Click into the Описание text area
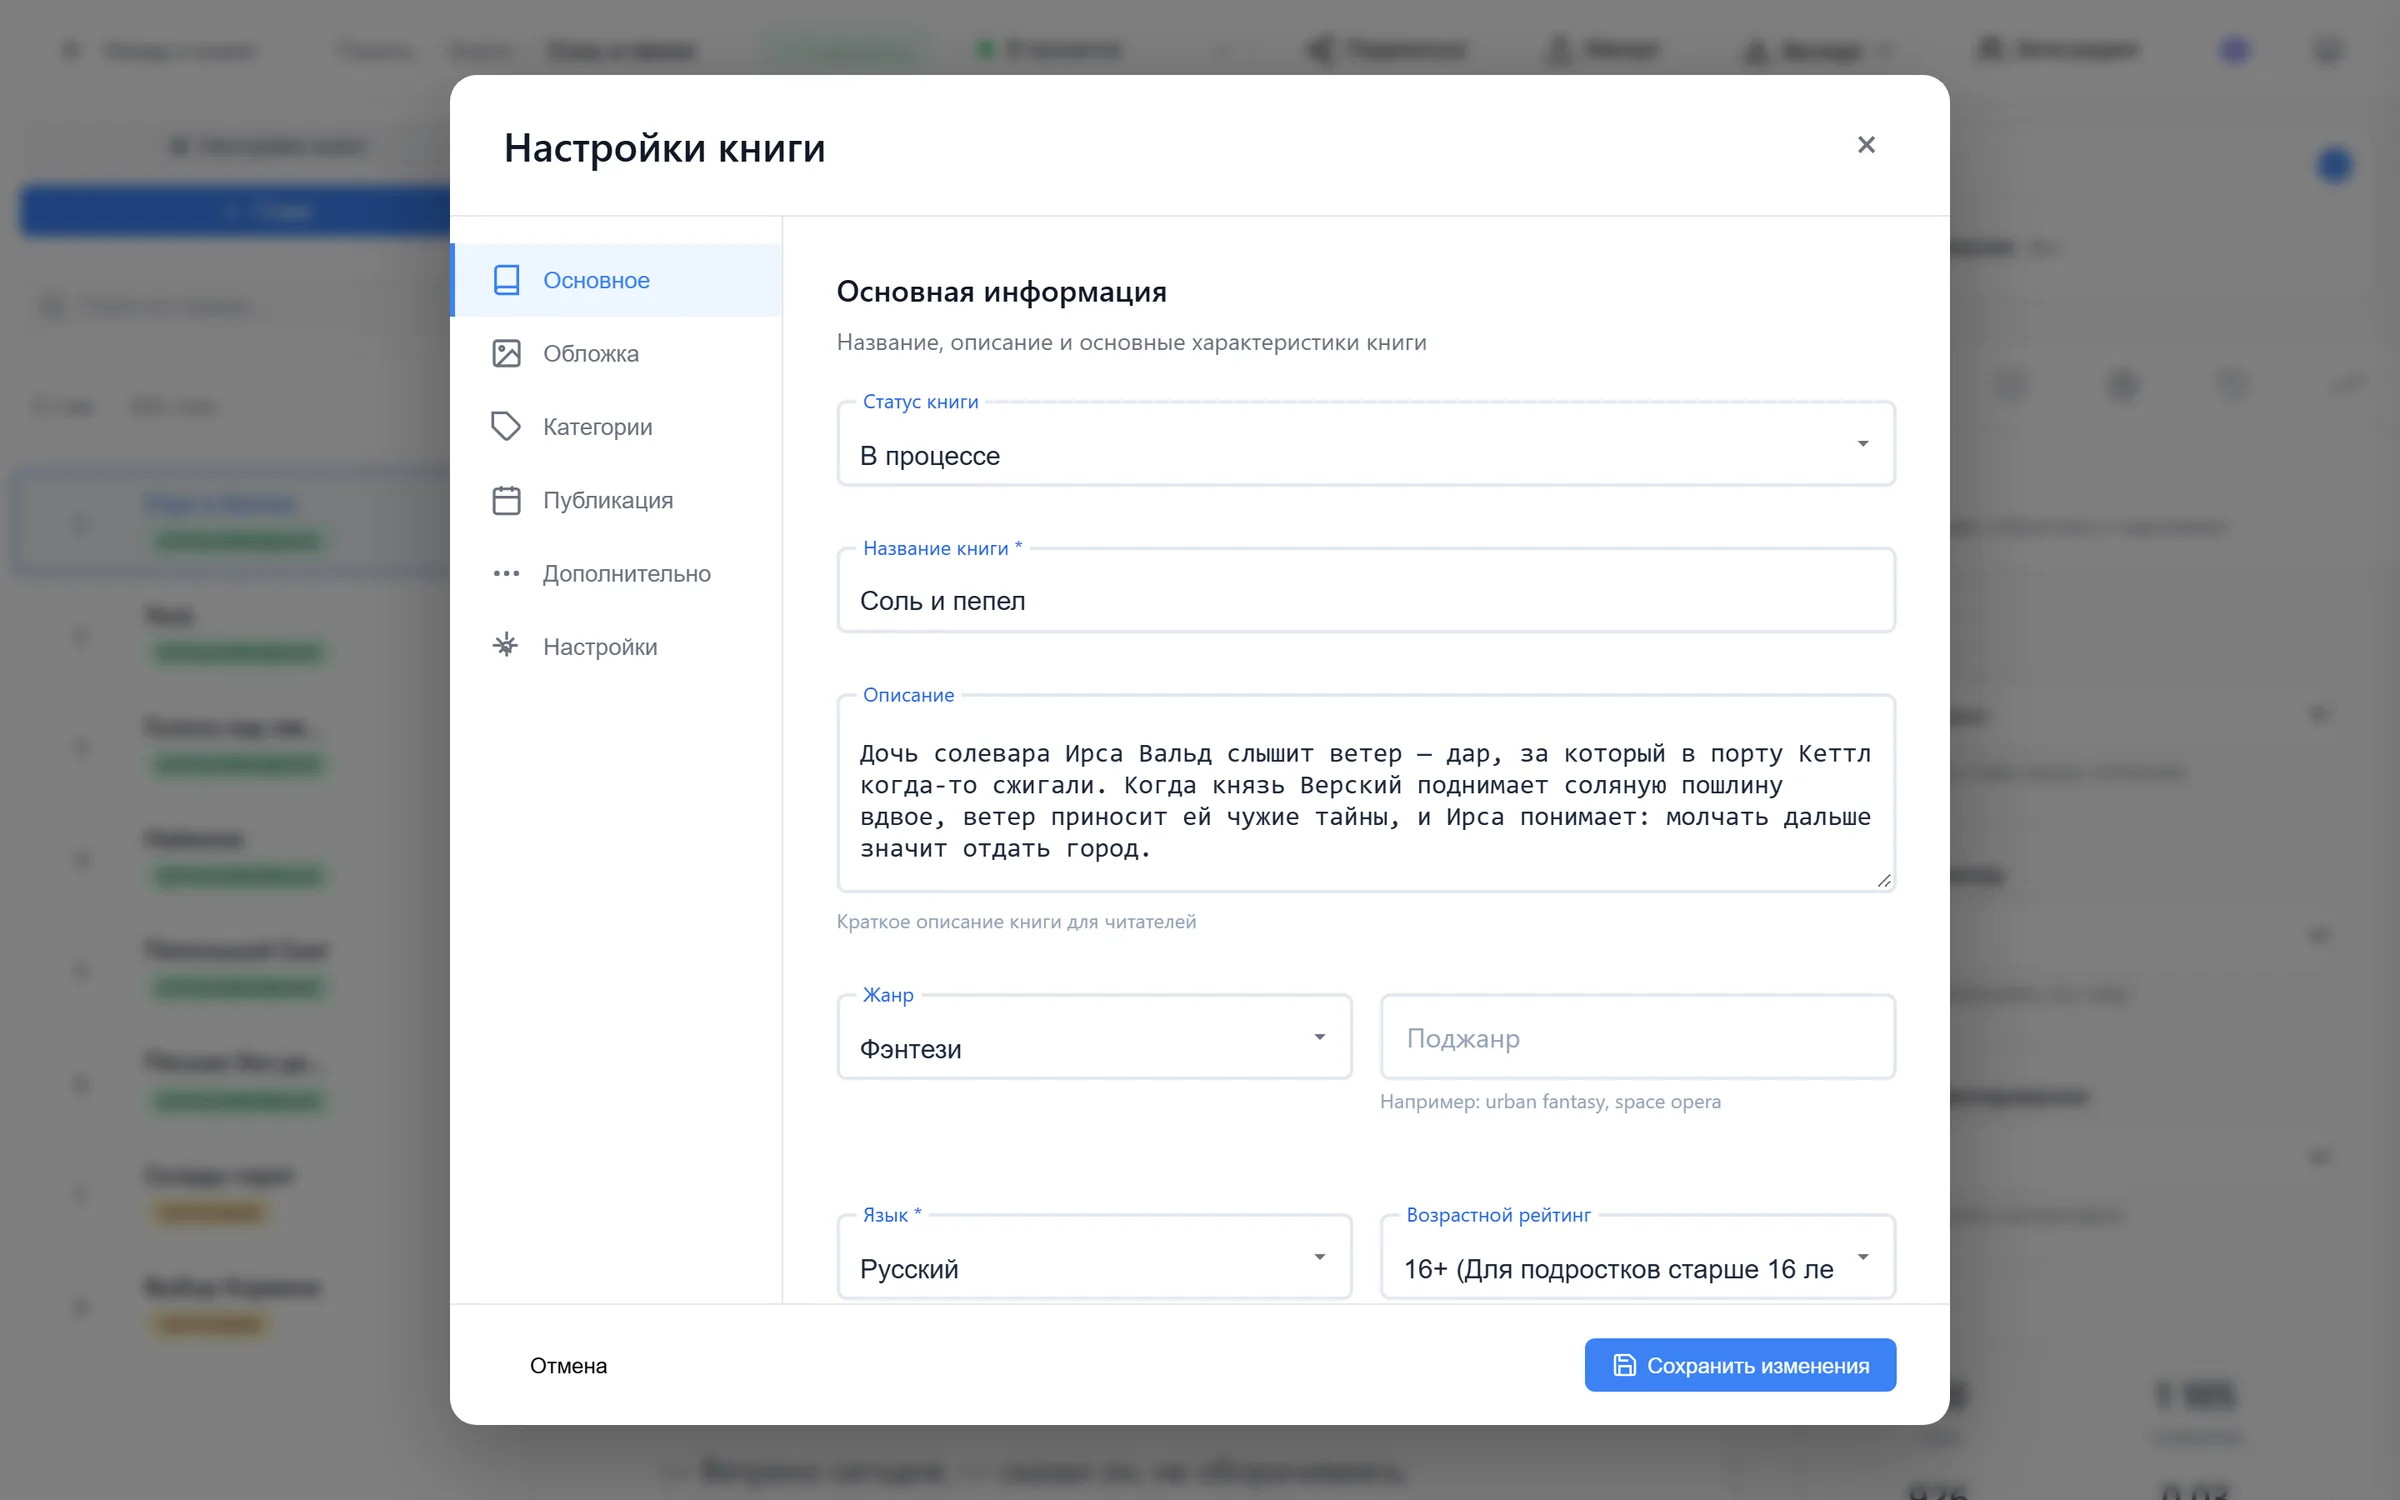The image size is (2400, 1500). (x=1366, y=793)
